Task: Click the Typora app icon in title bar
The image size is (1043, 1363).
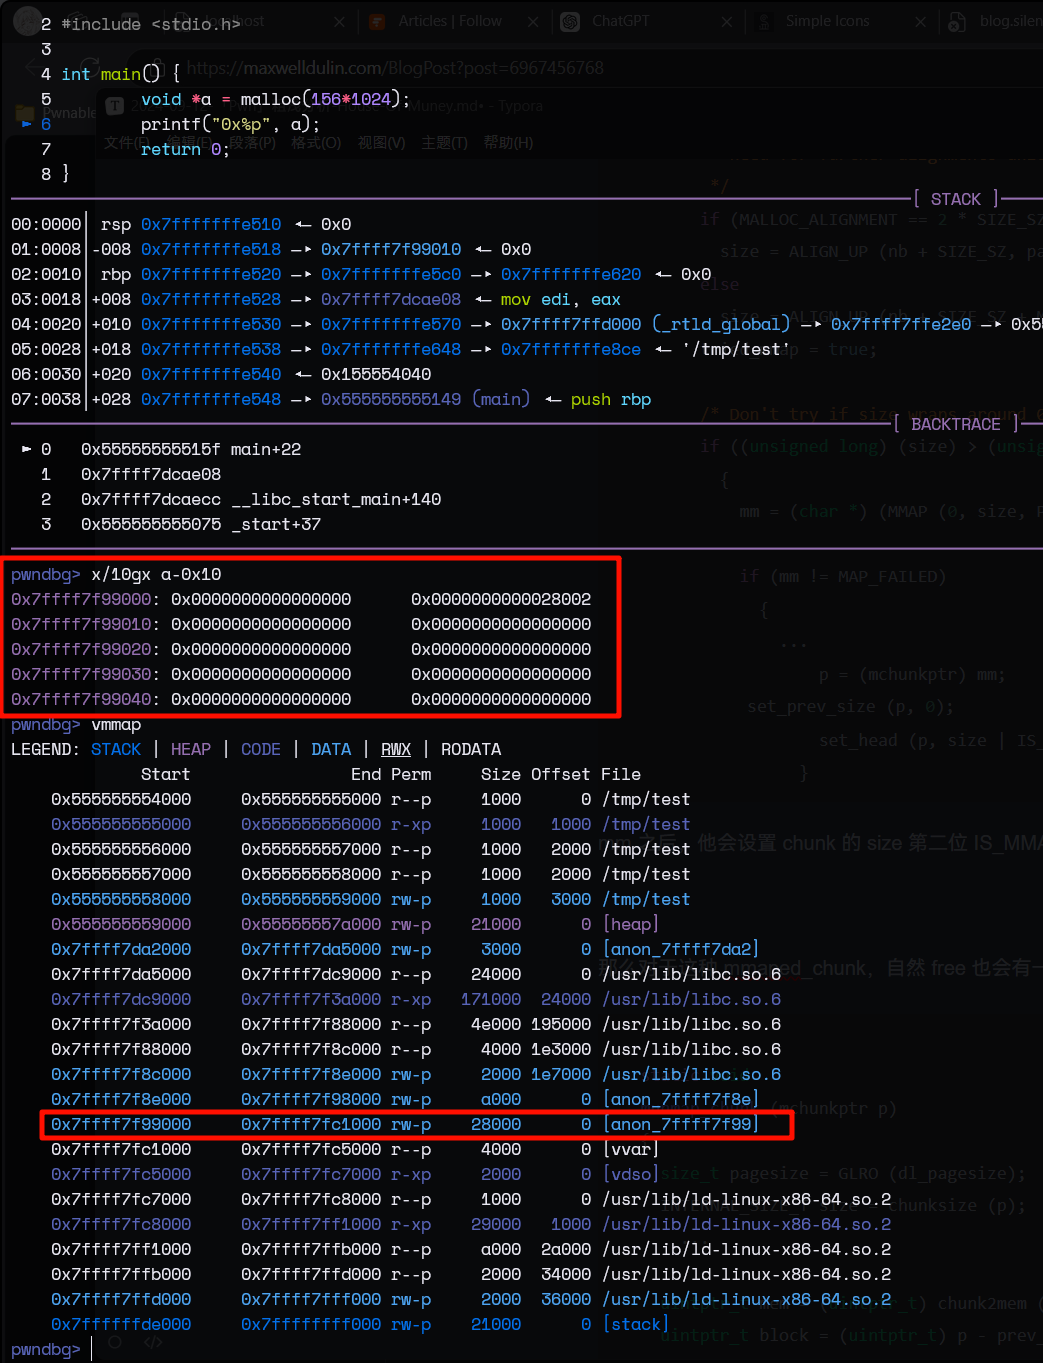Action: (115, 106)
